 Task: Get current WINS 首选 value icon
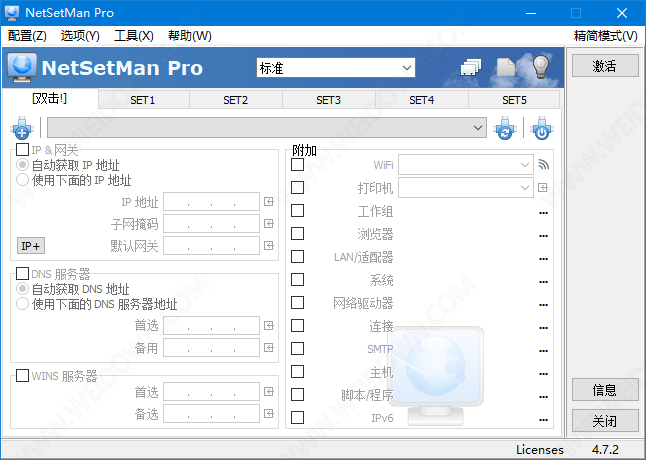[269, 392]
